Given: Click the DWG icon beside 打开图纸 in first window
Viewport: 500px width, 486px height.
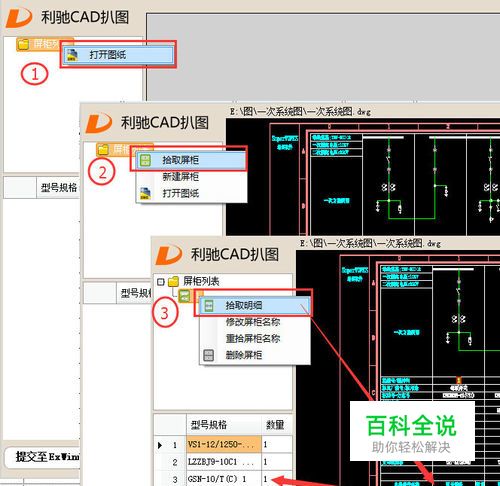Looking at the screenshot, I should pyautogui.click(x=72, y=55).
